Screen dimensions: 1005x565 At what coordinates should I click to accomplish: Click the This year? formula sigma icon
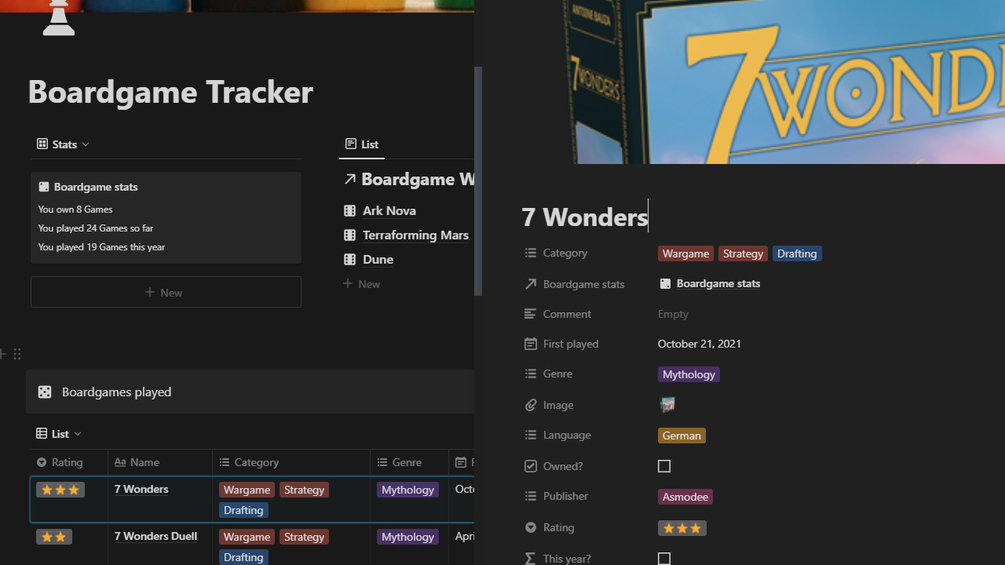click(x=530, y=559)
